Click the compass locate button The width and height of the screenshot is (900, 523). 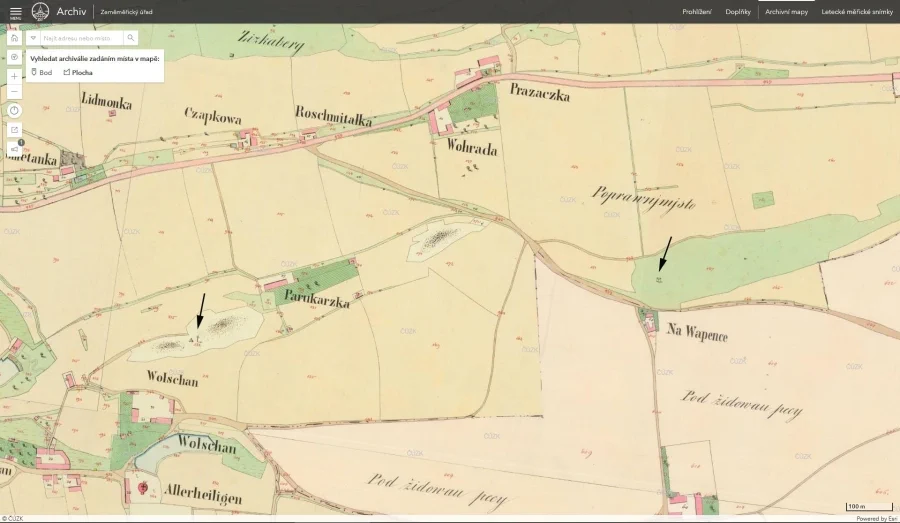(14, 58)
